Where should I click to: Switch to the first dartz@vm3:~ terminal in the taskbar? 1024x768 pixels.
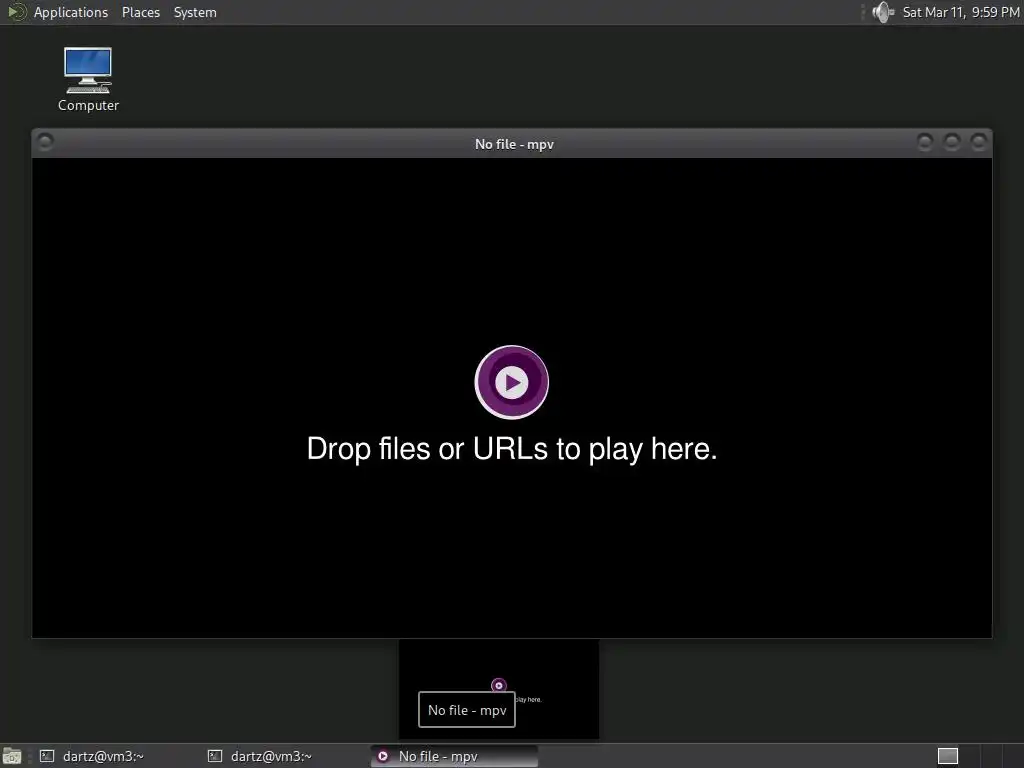pyautogui.click(x=121, y=756)
